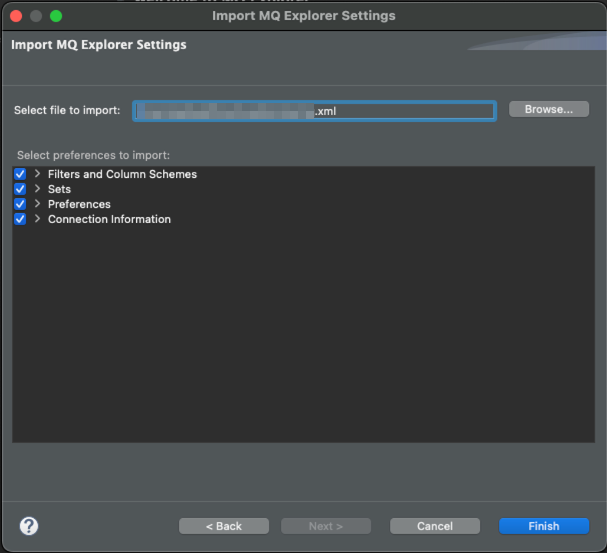Viewport: 607px width, 553px height.
Task: Select the Filters and Column Schemes row
Action: [122, 174]
